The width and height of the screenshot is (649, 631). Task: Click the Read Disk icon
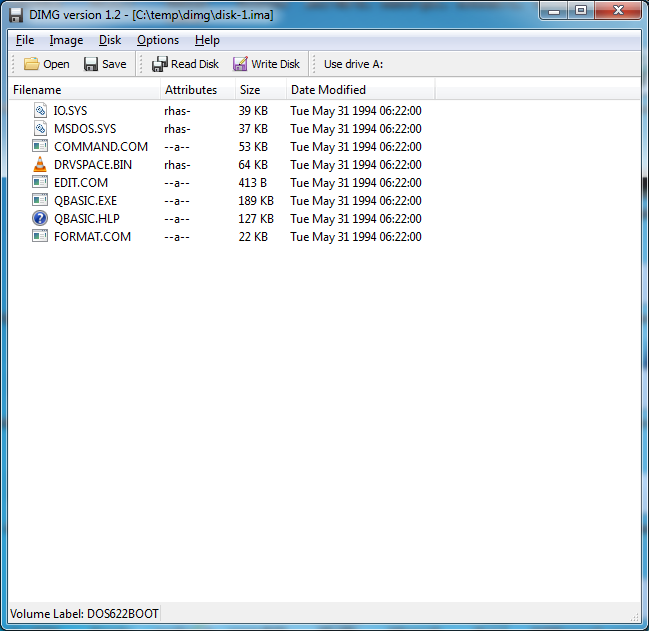(x=159, y=64)
